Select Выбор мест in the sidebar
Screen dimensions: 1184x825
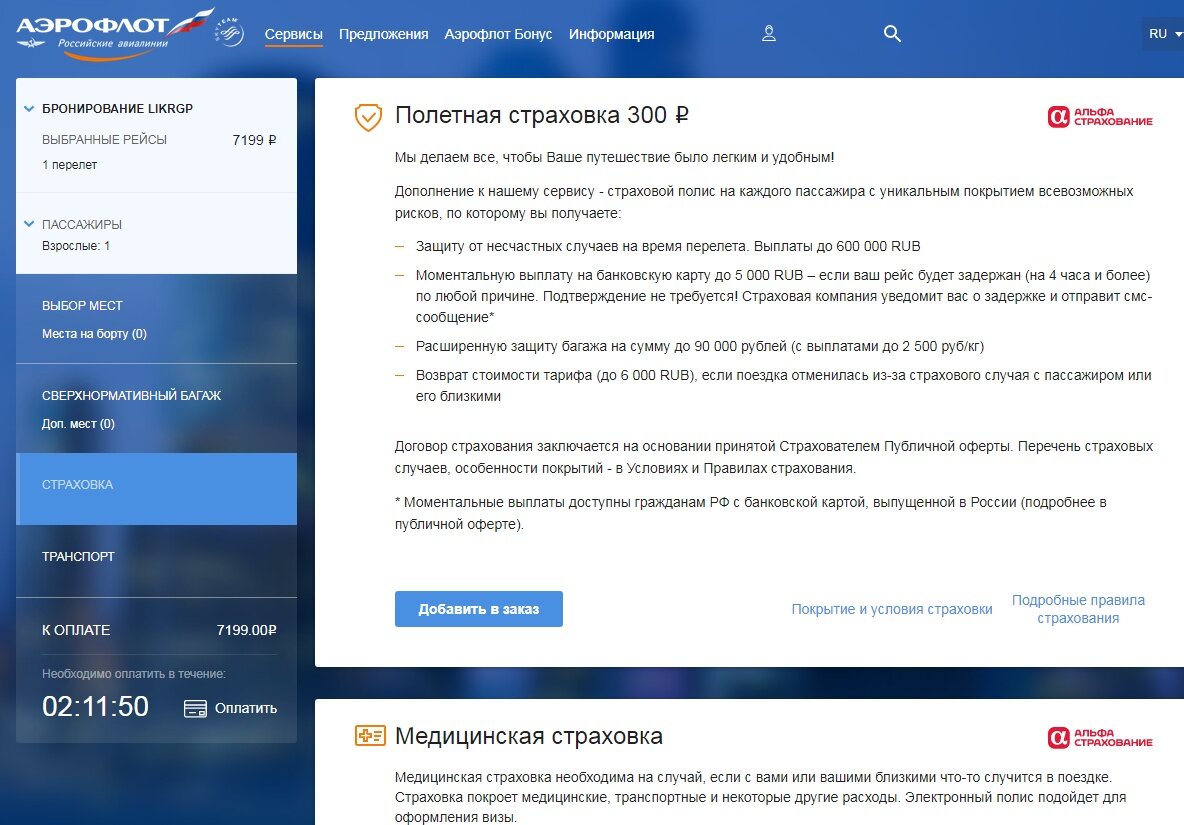pyautogui.click(x=82, y=306)
